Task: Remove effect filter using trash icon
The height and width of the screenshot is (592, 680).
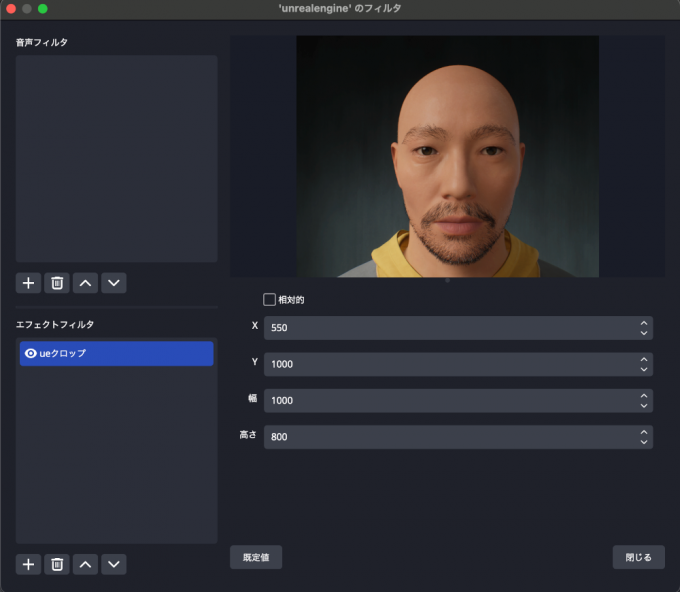Action: click(x=57, y=564)
